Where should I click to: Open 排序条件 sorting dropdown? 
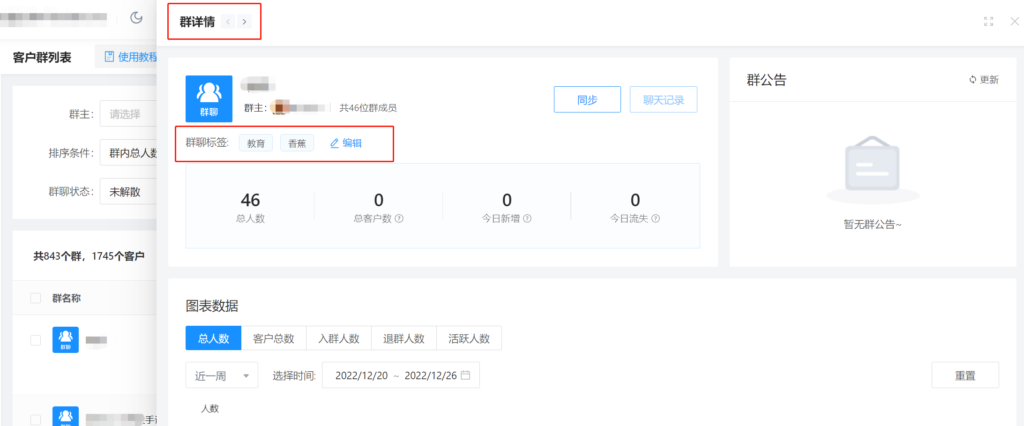click(129, 153)
